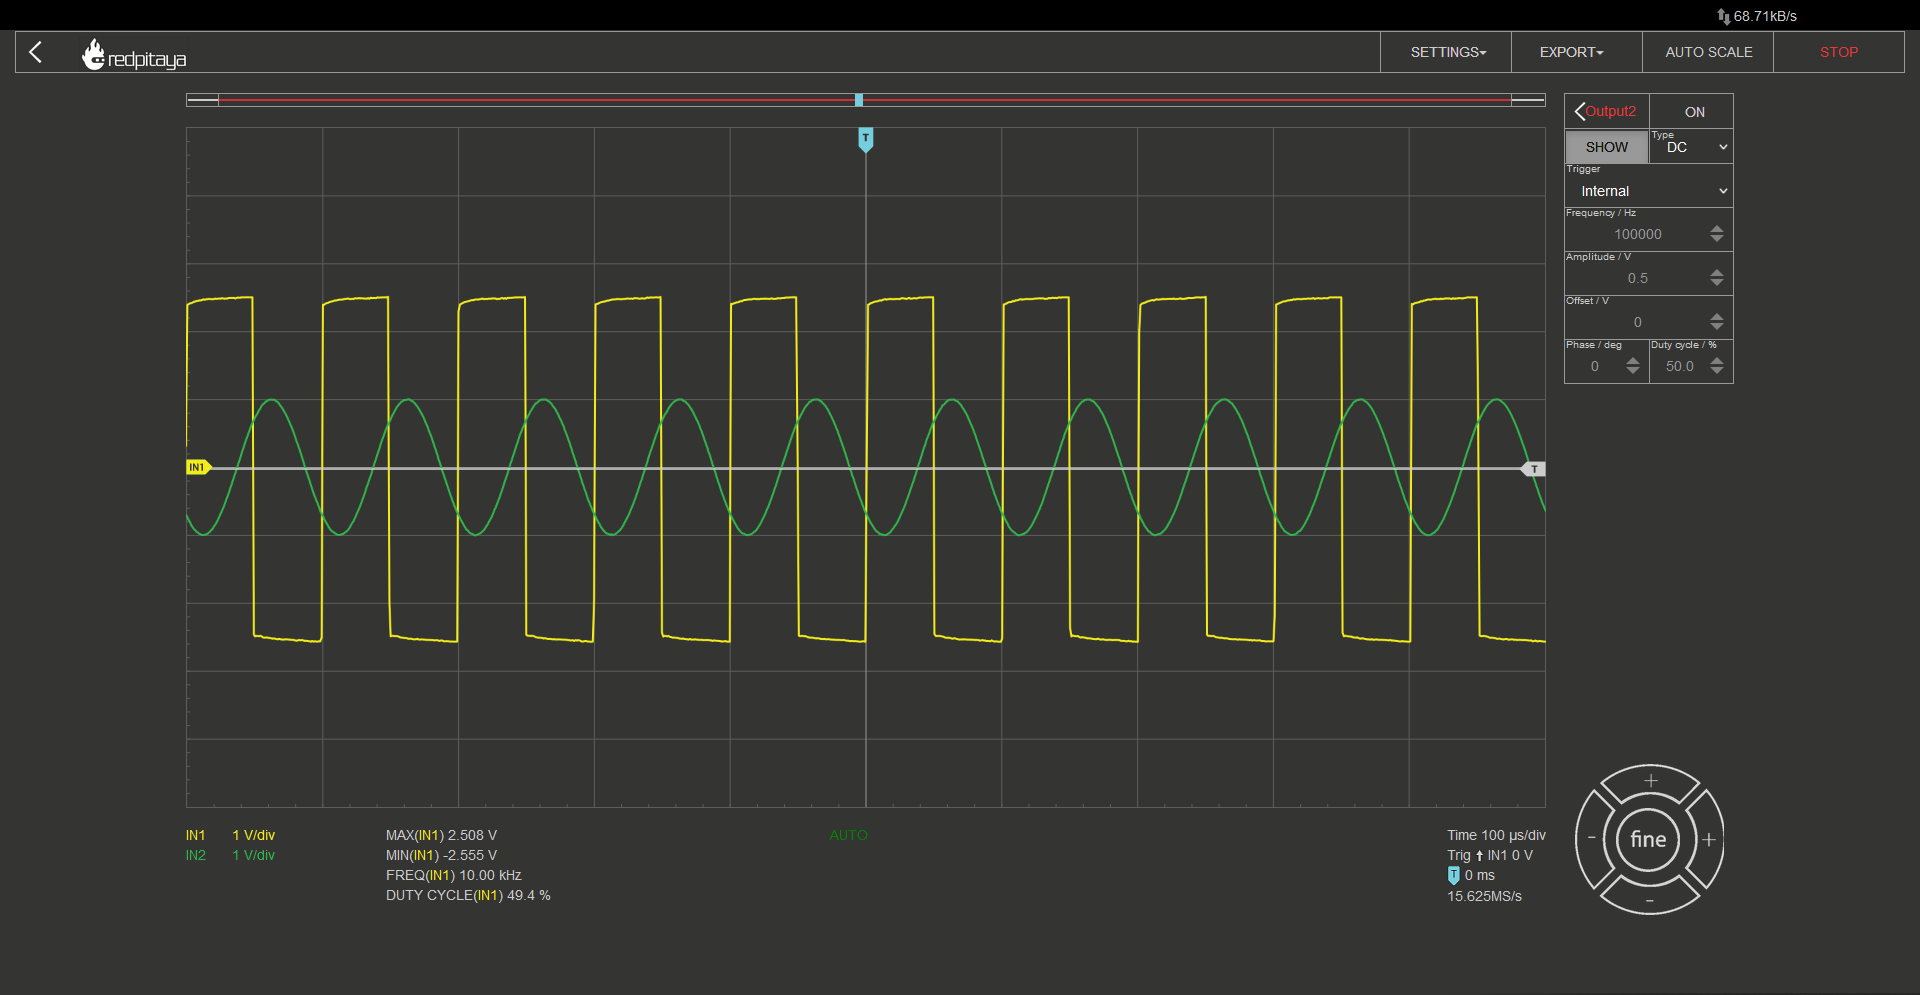Open the EXPORT menu
Screen dimensions: 1920x995
tap(1577, 52)
